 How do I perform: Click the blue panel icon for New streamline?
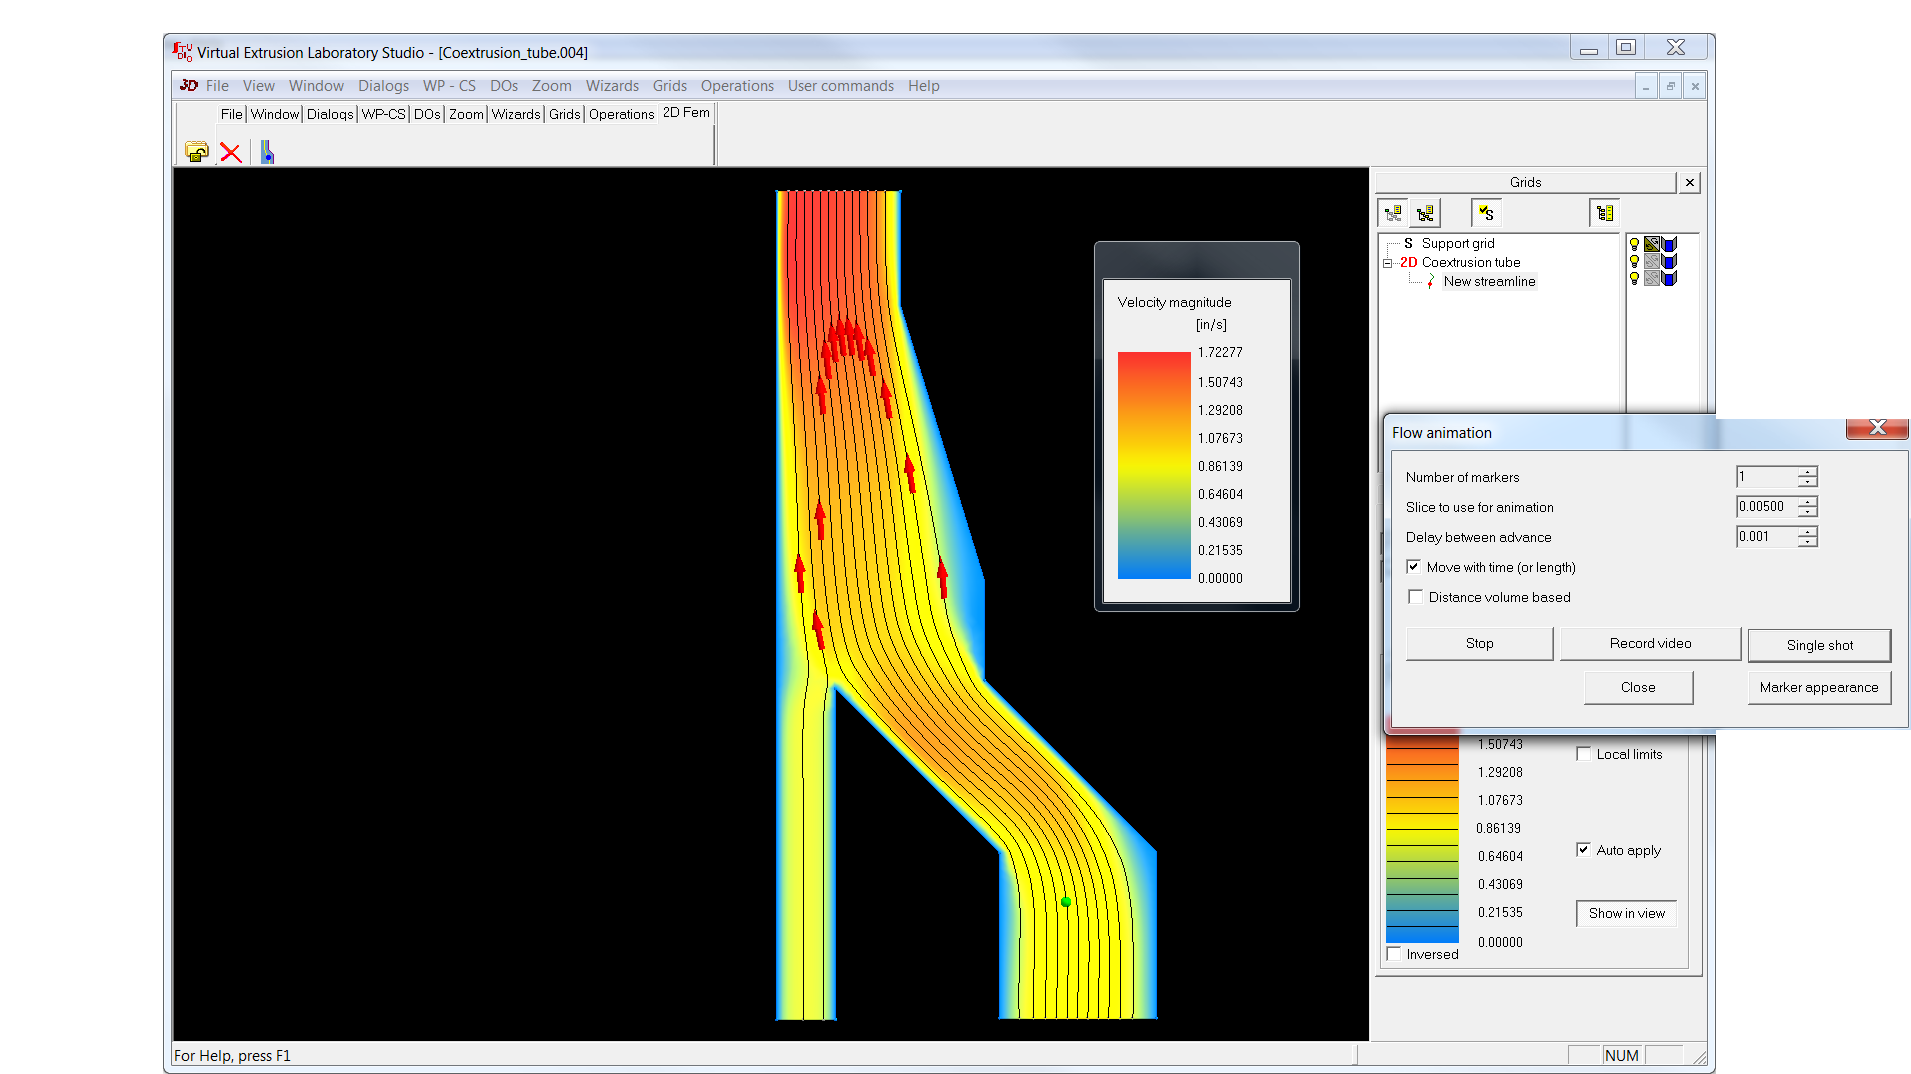1669,279
